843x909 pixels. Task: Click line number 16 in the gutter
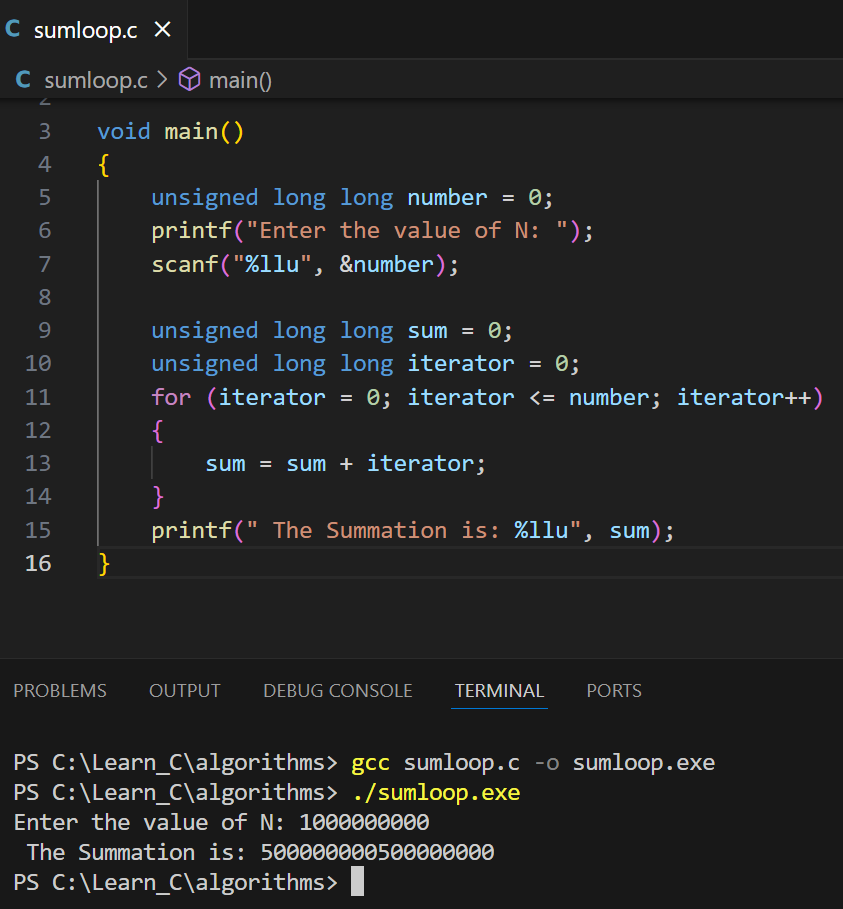[x=38, y=563]
